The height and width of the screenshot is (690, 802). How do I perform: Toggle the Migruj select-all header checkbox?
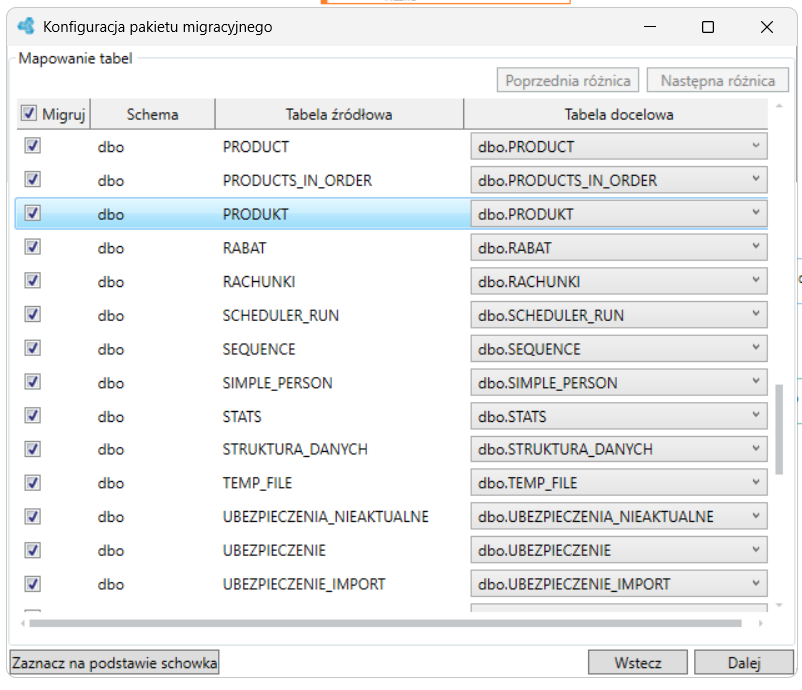coord(29,113)
